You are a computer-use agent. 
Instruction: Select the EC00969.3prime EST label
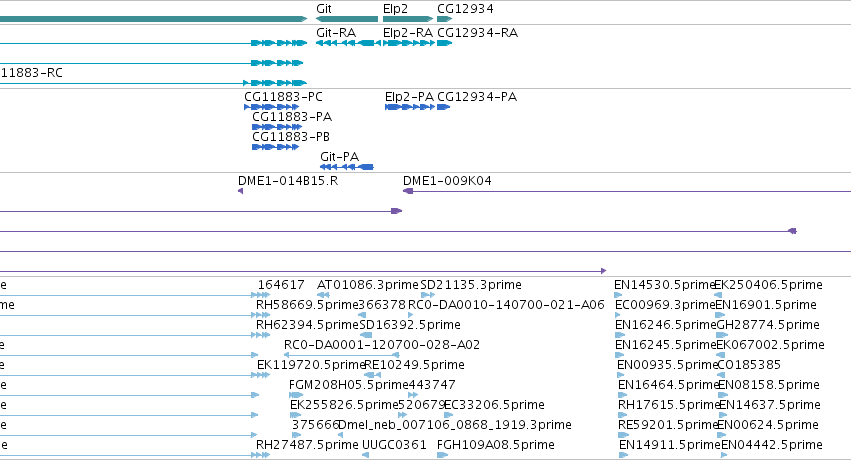[665, 305]
